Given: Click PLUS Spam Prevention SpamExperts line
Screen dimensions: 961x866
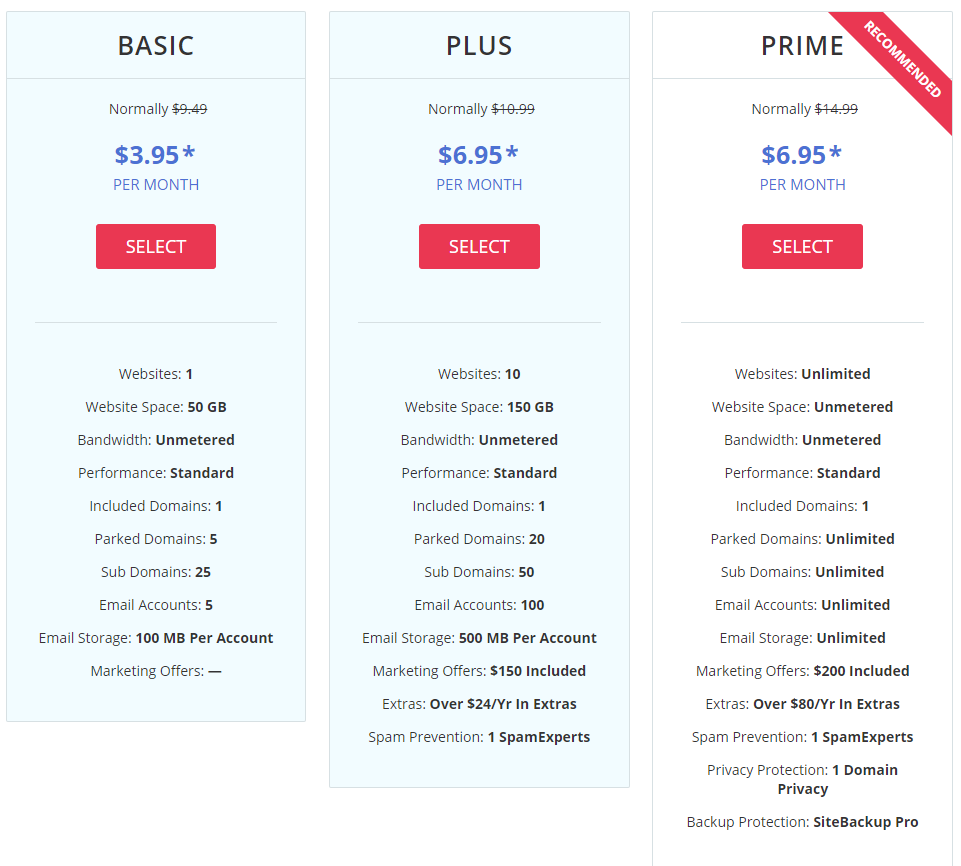Looking at the screenshot, I should [x=479, y=737].
